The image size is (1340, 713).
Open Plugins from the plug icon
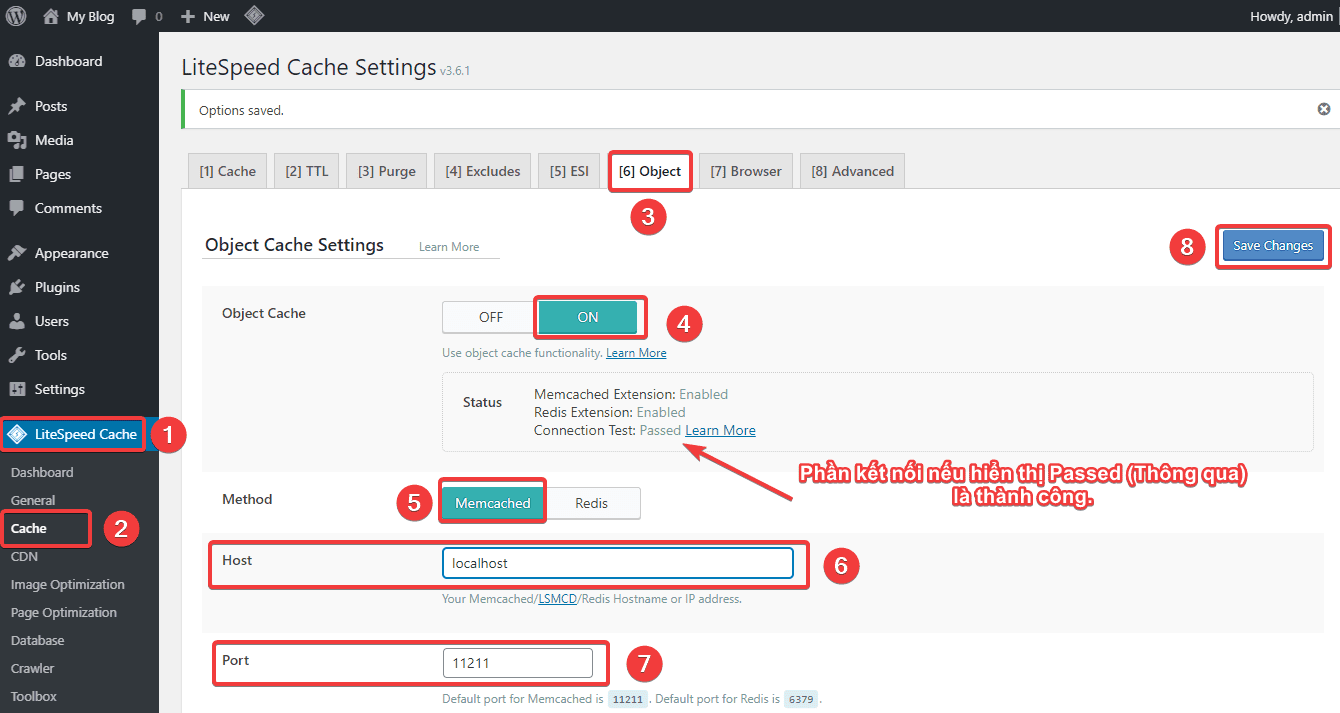click(x=17, y=287)
